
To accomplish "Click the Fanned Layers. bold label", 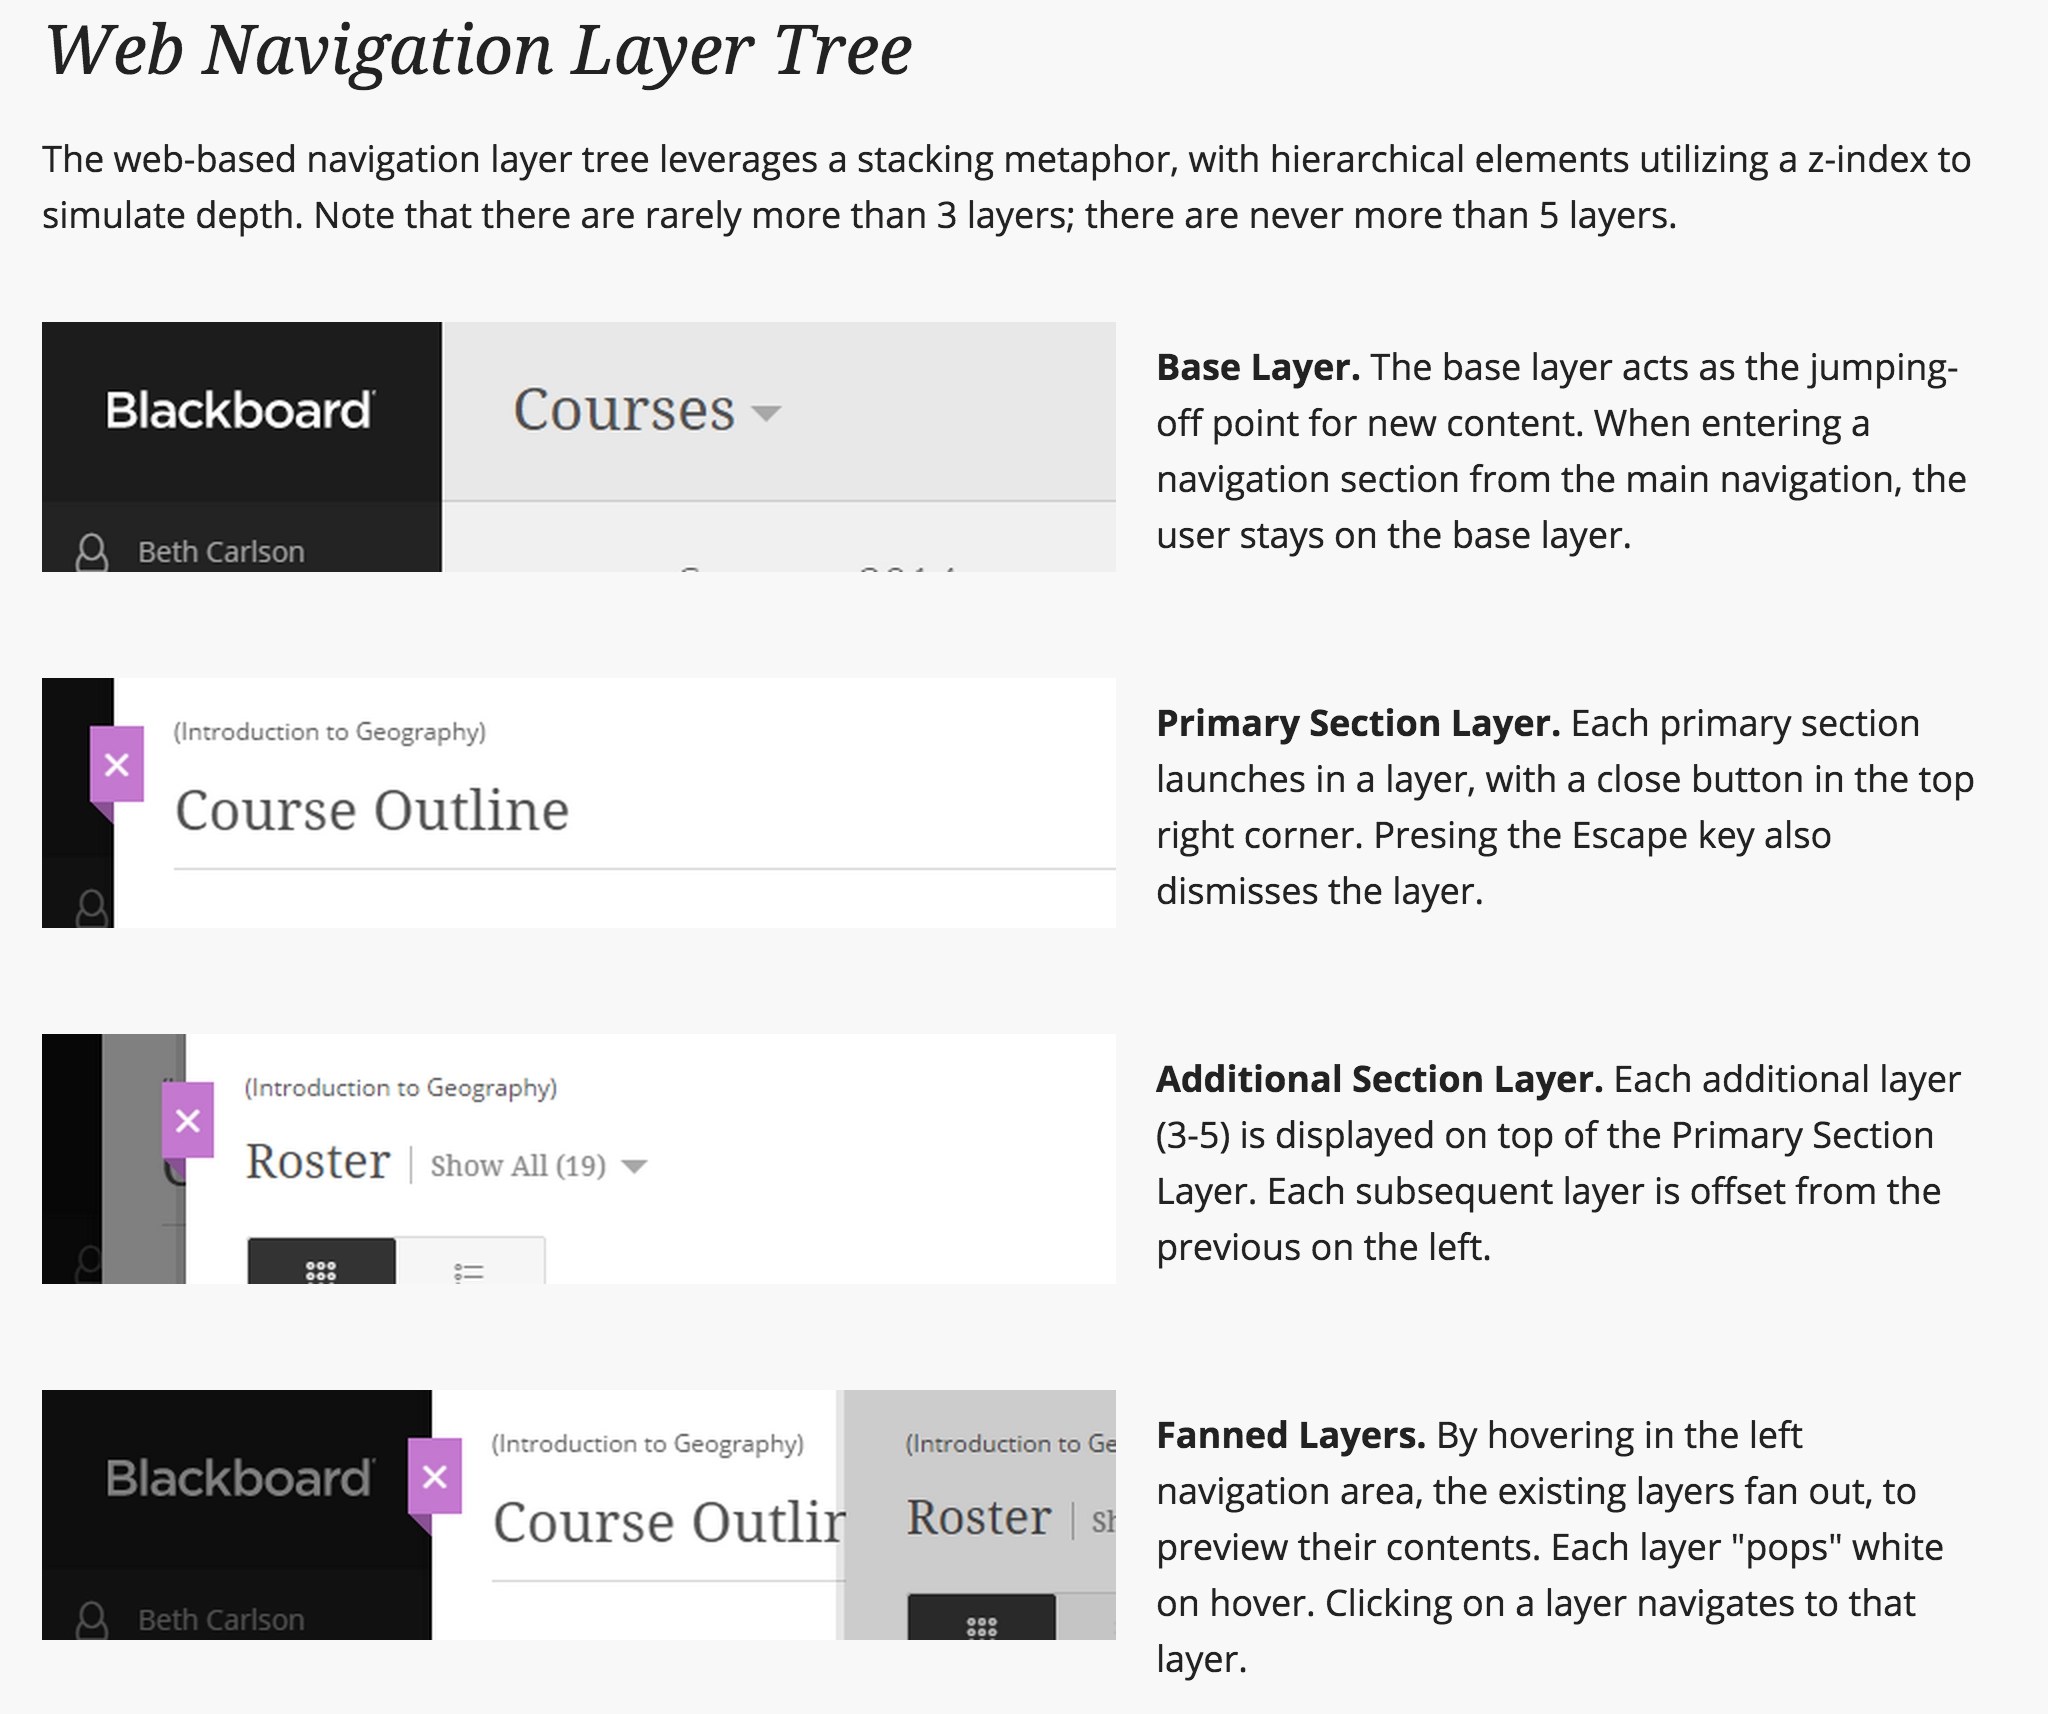I will tap(1291, 1435).
